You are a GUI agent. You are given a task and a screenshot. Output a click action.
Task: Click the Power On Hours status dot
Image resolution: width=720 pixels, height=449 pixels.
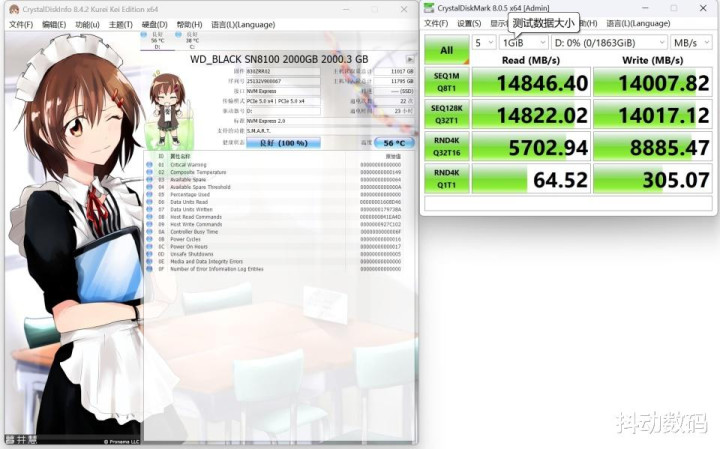(149, 247)
